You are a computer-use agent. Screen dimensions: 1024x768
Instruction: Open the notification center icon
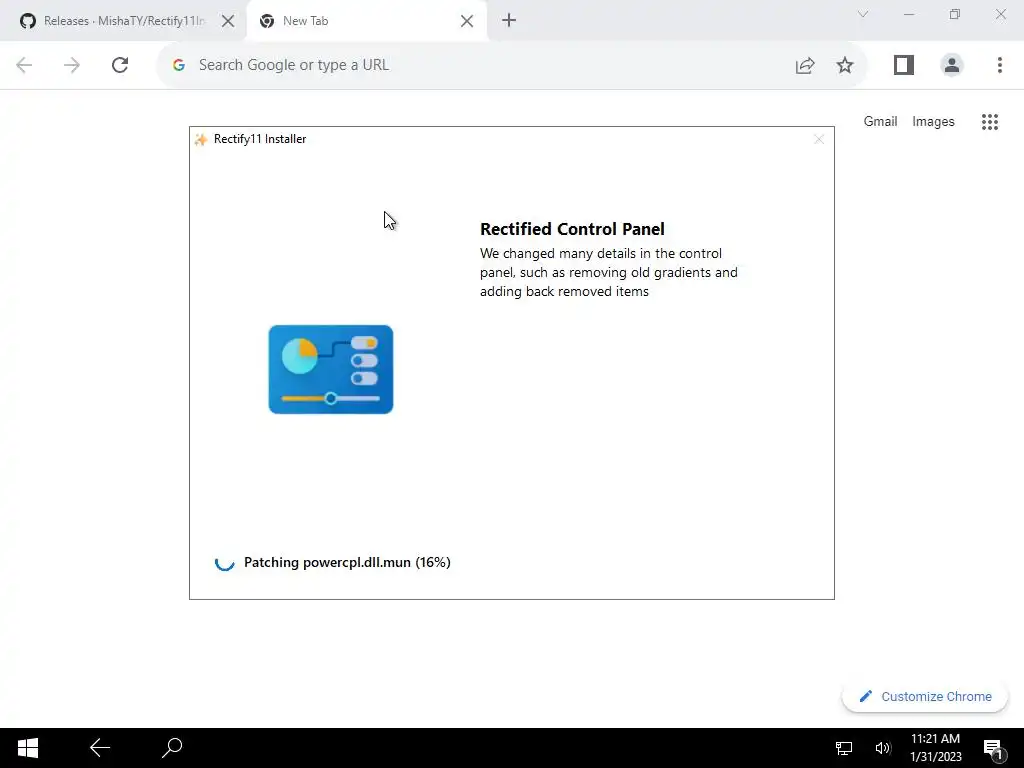click(x=993, y=749)
